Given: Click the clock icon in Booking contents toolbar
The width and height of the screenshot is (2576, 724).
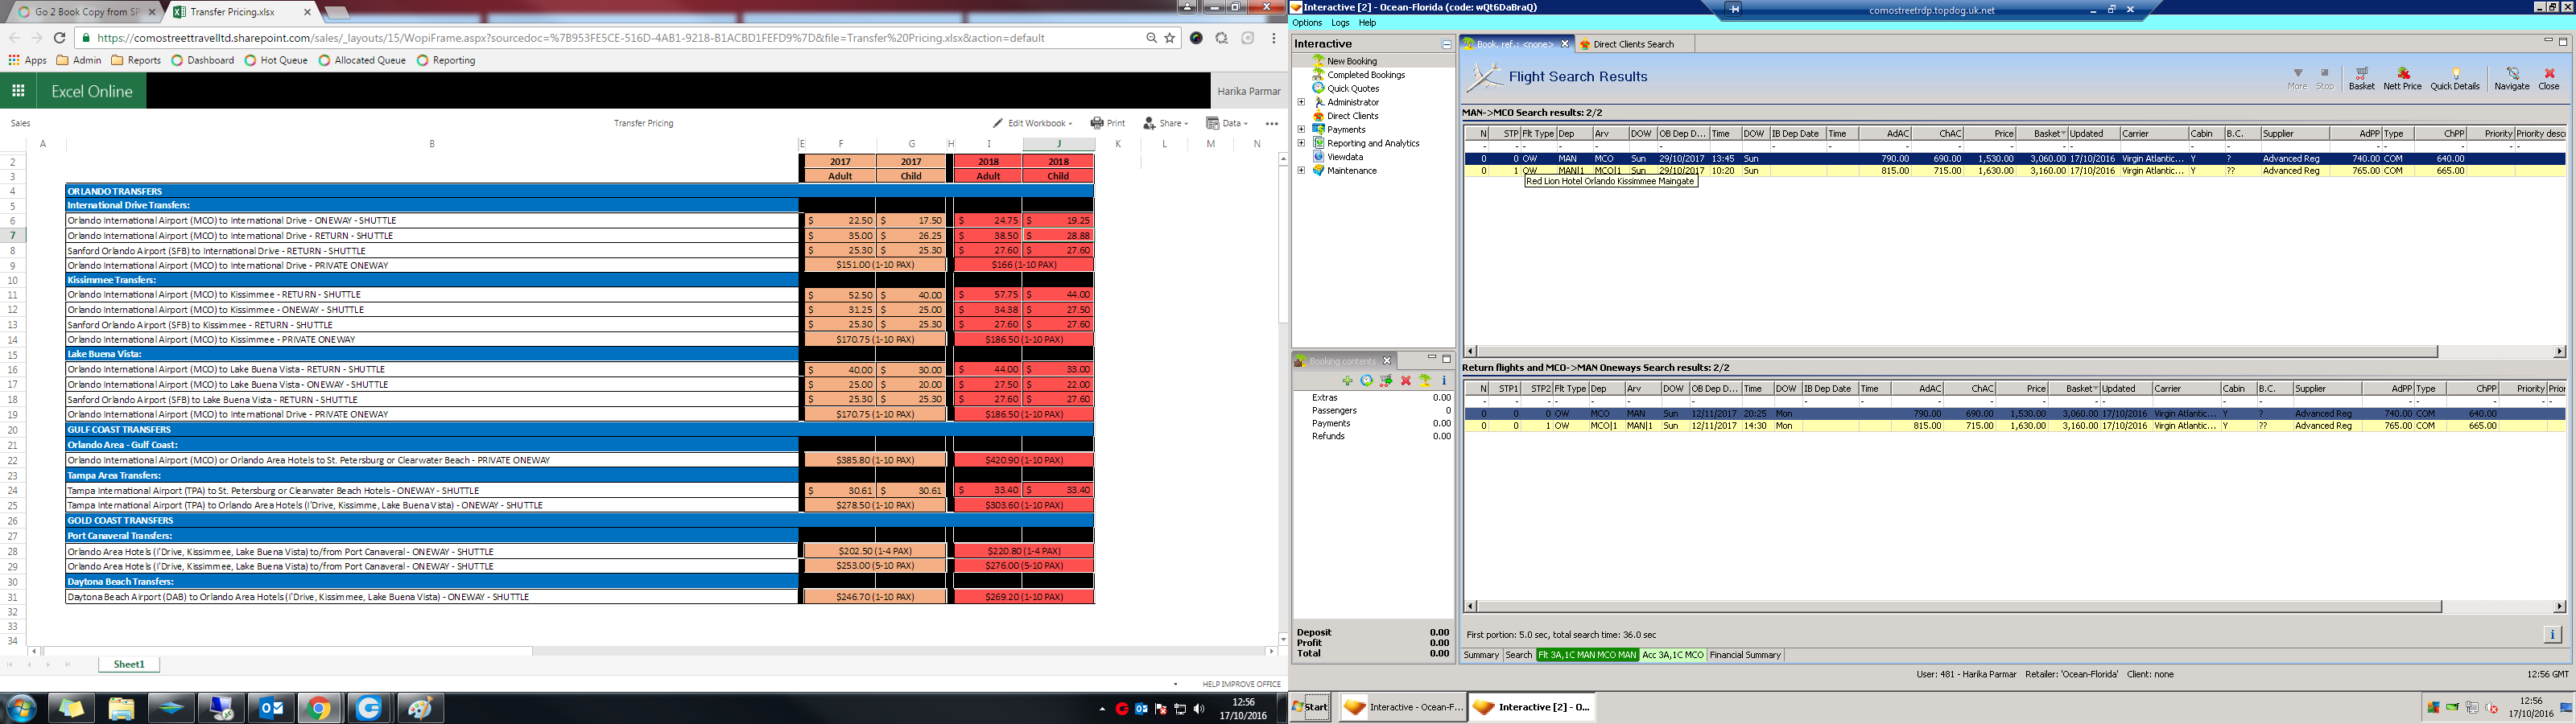Looking at the screenshot, I should pos(1366,381).
